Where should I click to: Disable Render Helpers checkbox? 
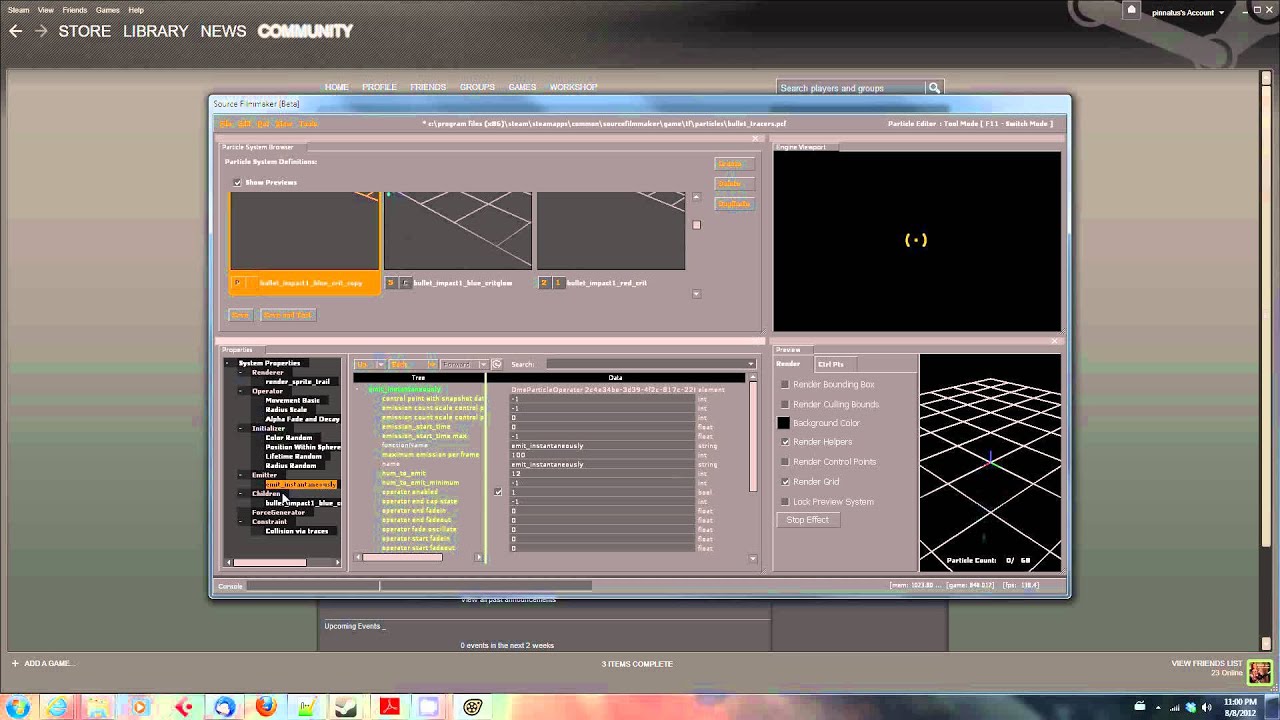tap(785, 442)
